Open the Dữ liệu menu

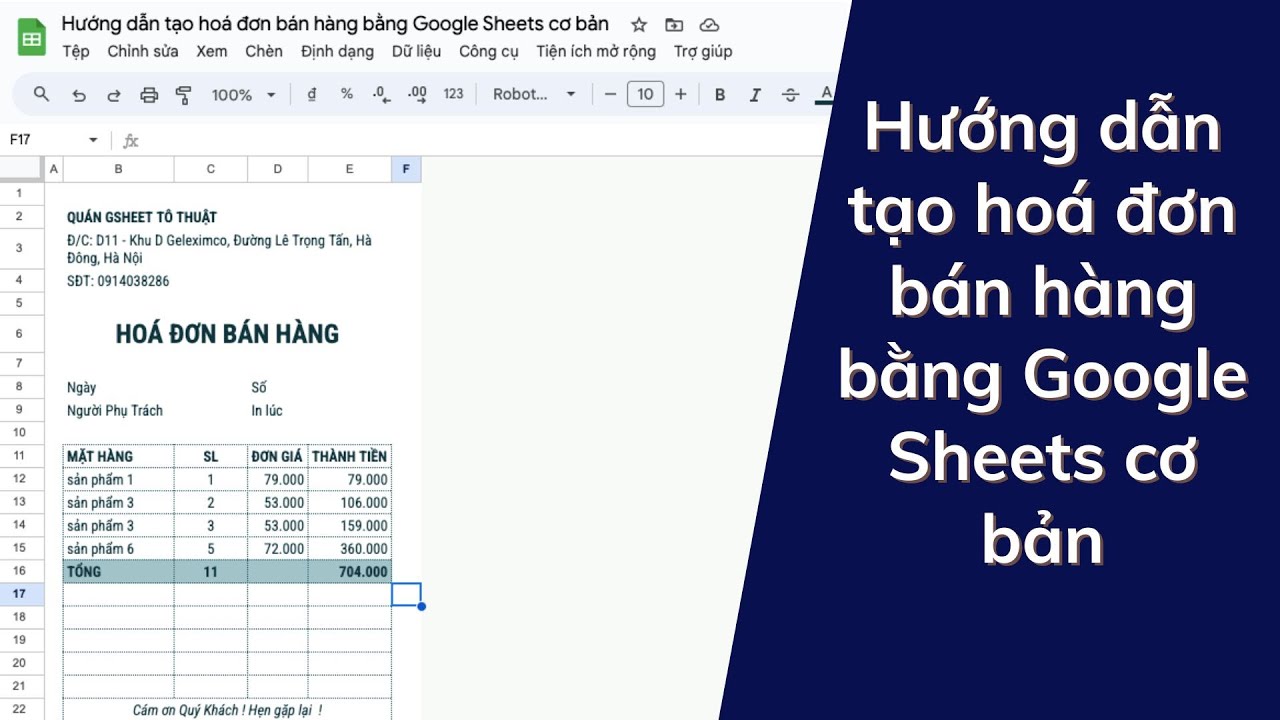416,51
